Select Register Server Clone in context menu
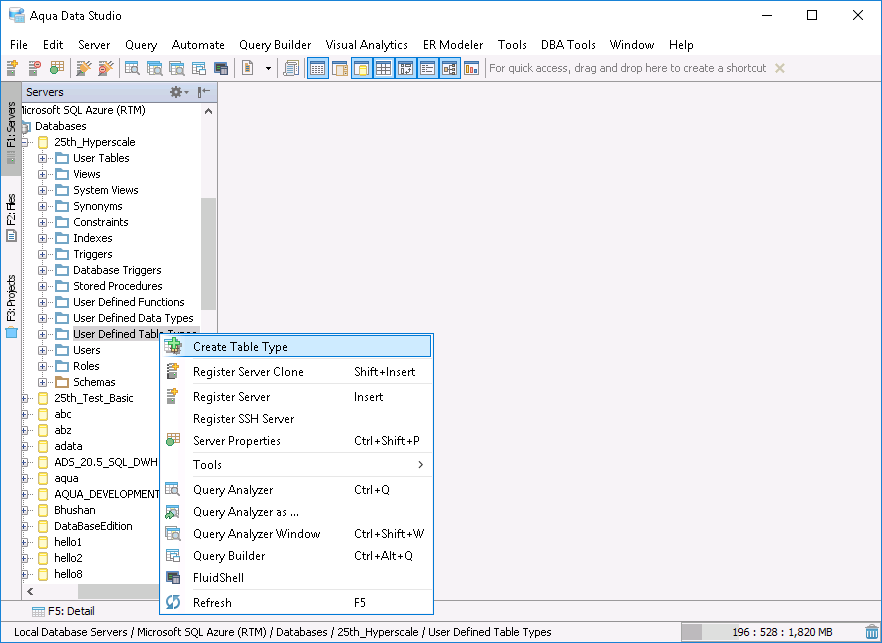882x643 pixels. pos(297,372)
